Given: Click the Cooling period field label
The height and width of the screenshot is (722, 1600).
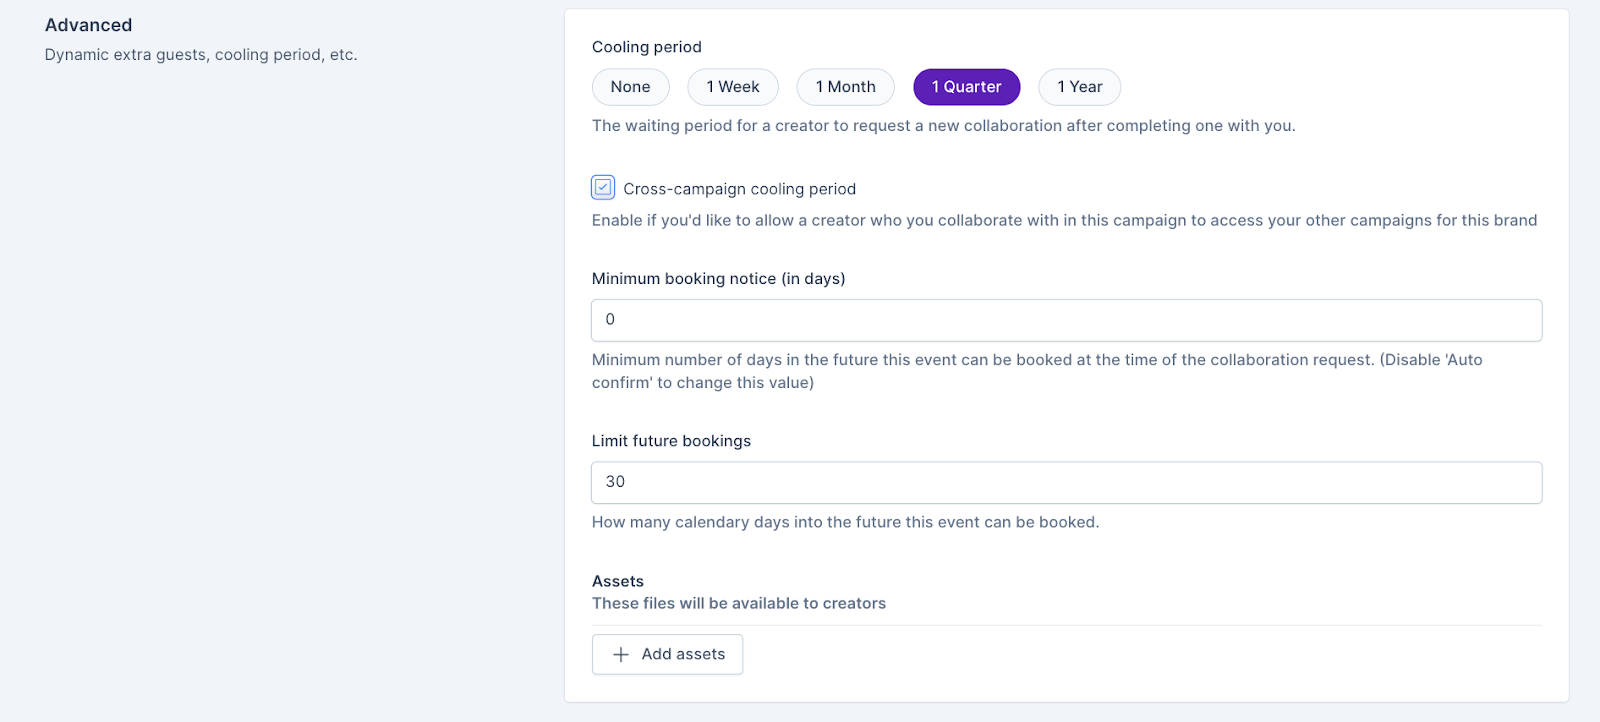Looking at the screenshot, I should 646,47.
